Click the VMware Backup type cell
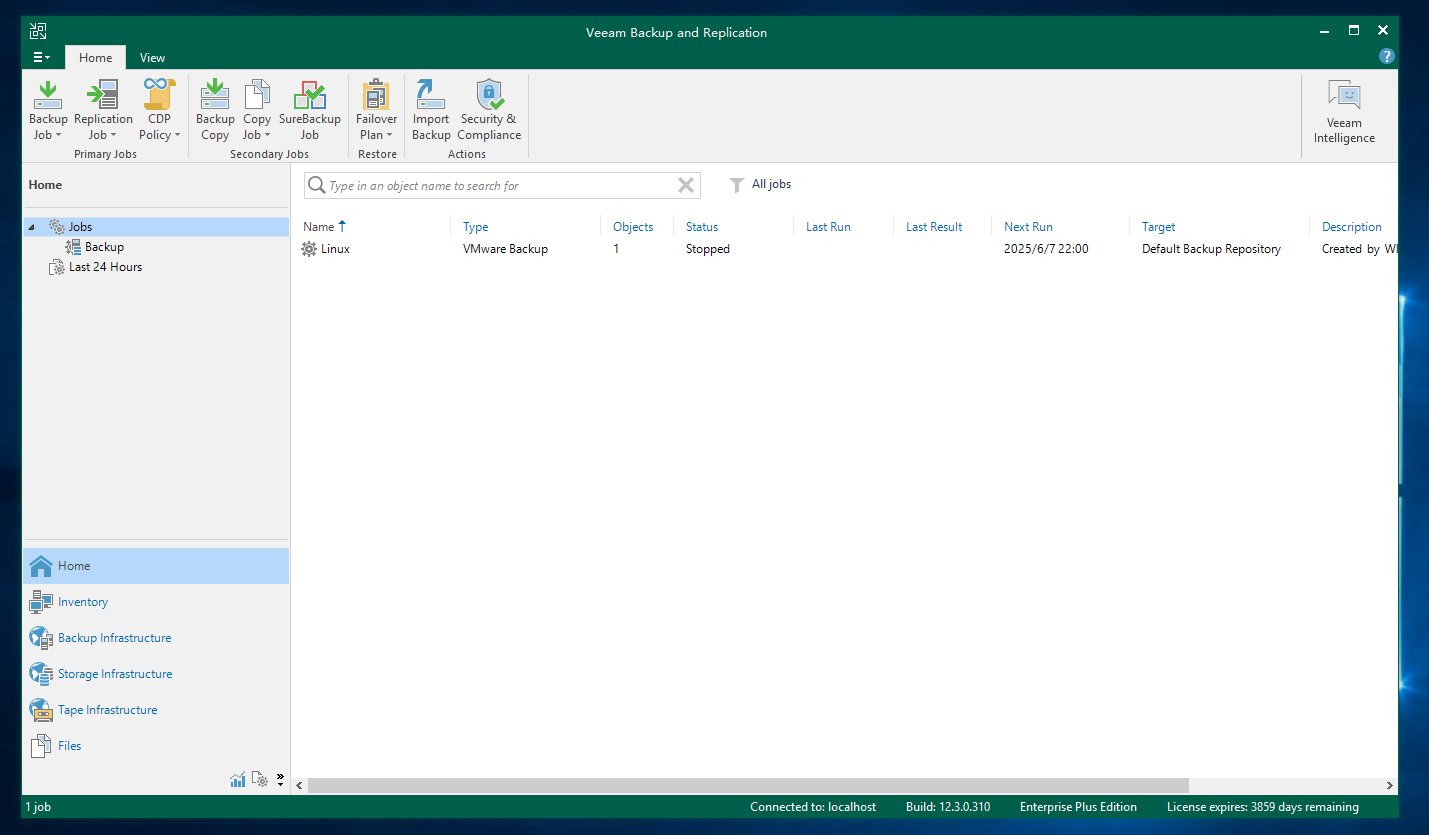The height and width of the screenshot is (835, 1429). [505, 249]
